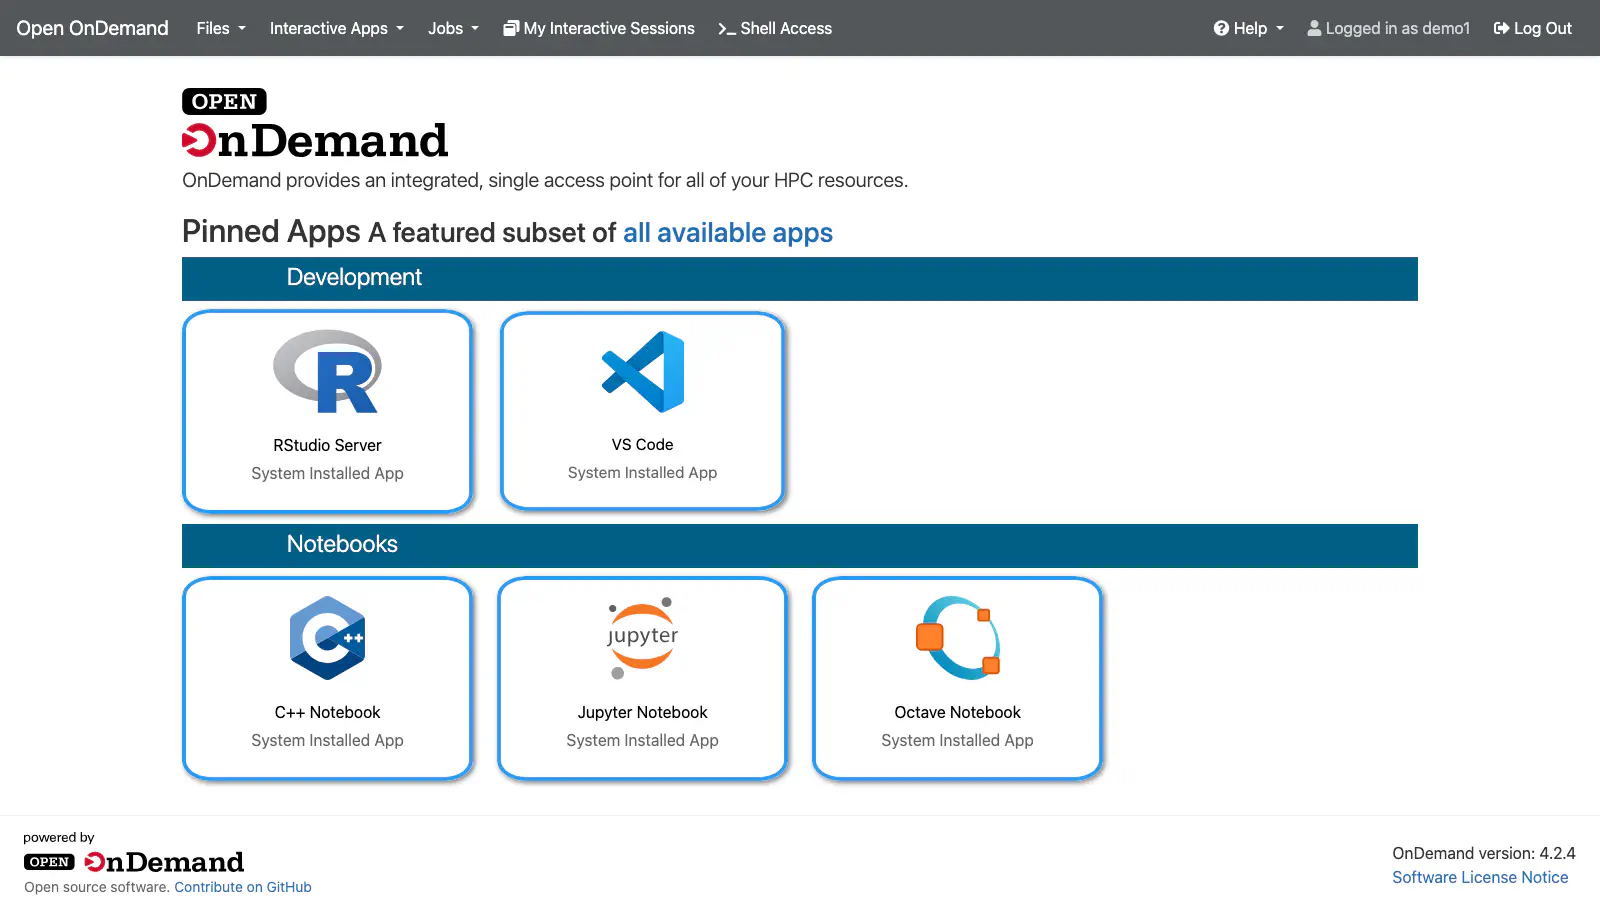
Task: Open the all available apps link
Action: [728, 232]
